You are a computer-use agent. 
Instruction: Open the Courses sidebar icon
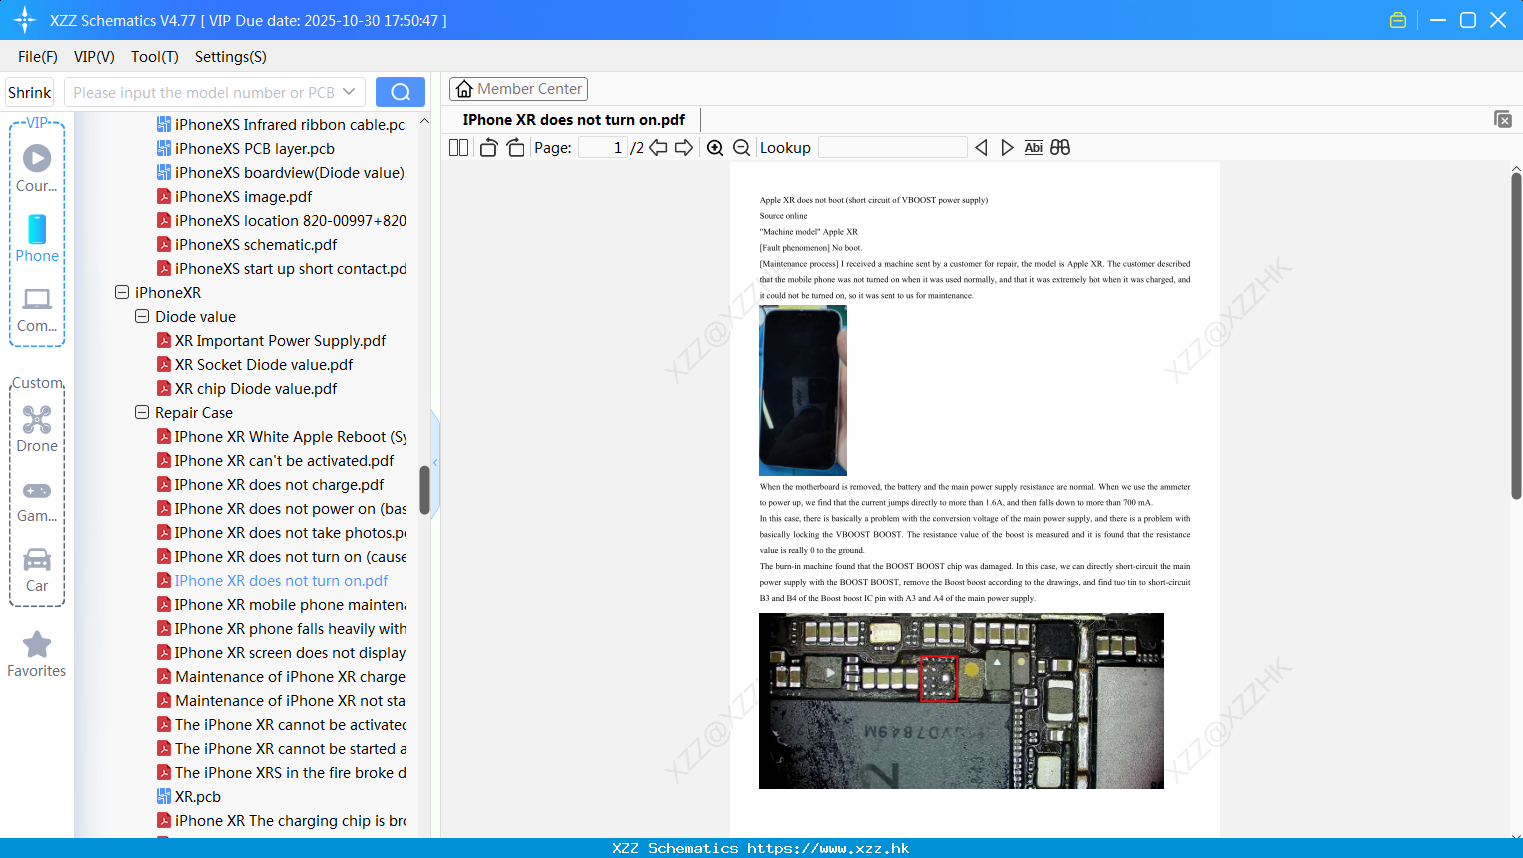(37, 169)
